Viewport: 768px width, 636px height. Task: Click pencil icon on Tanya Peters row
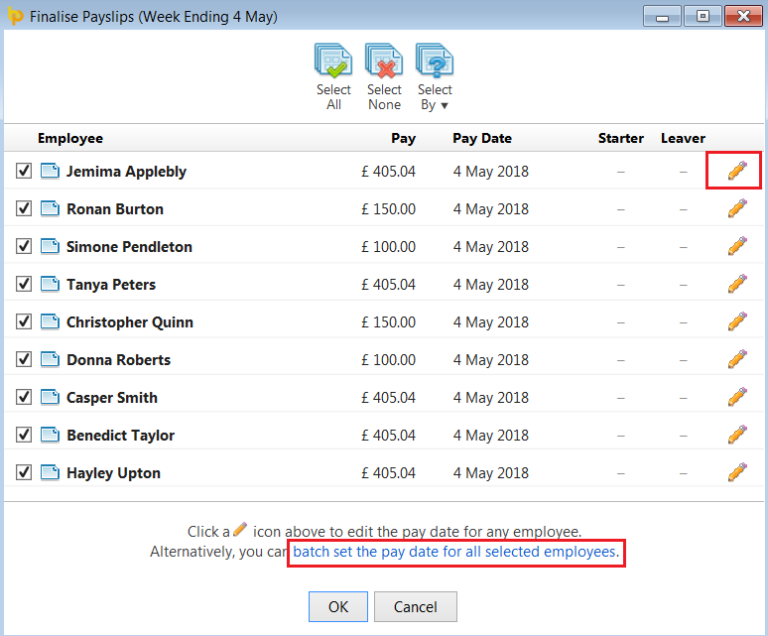[737, 284]
